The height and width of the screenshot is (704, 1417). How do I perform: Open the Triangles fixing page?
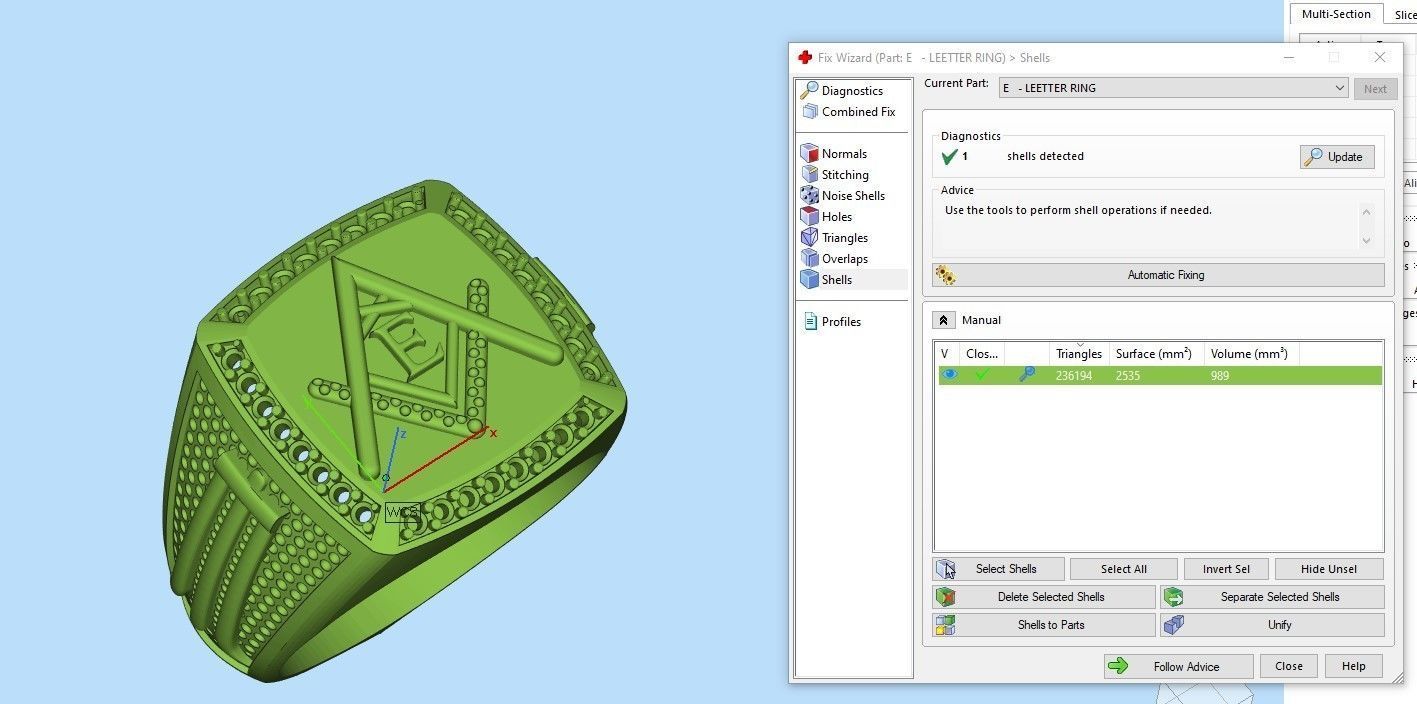(835, 238)
